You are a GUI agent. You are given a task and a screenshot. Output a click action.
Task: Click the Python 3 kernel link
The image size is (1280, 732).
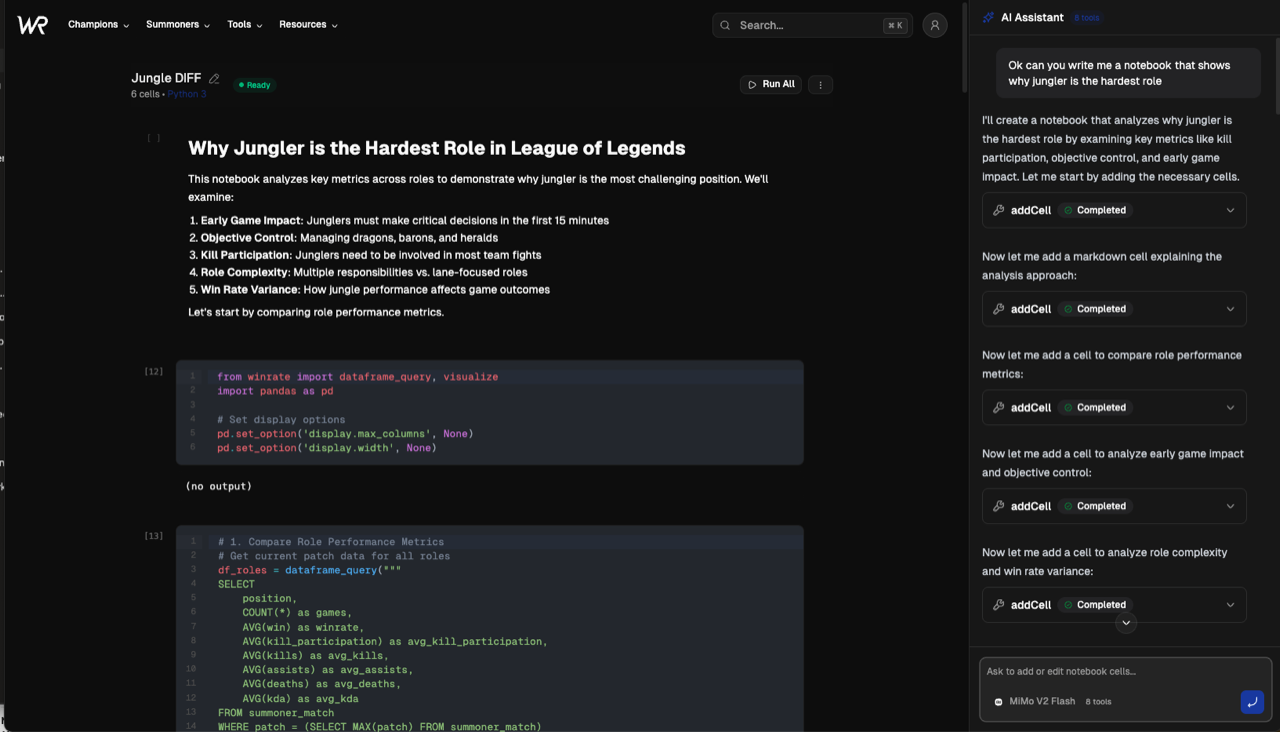(187, 94)
